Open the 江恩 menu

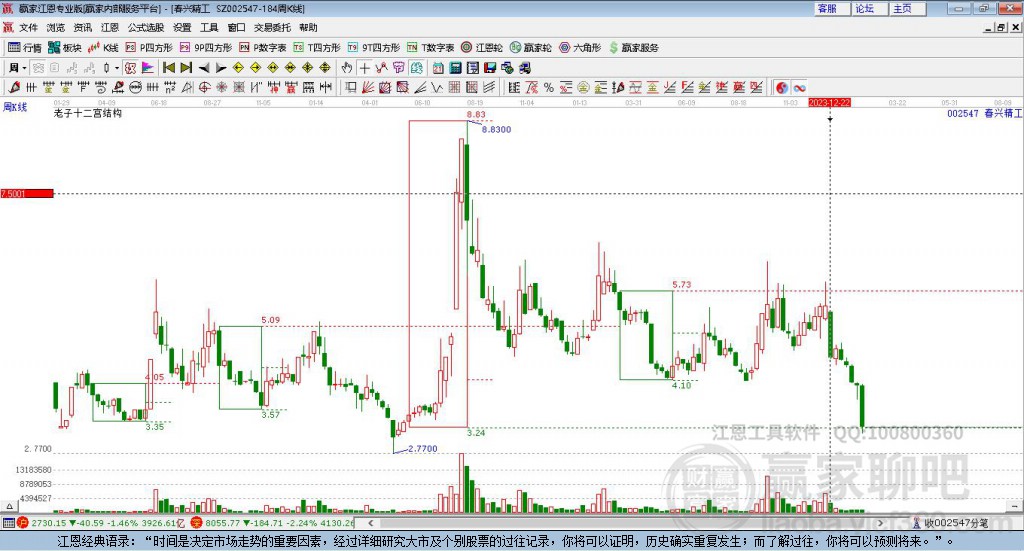[110, 27]
